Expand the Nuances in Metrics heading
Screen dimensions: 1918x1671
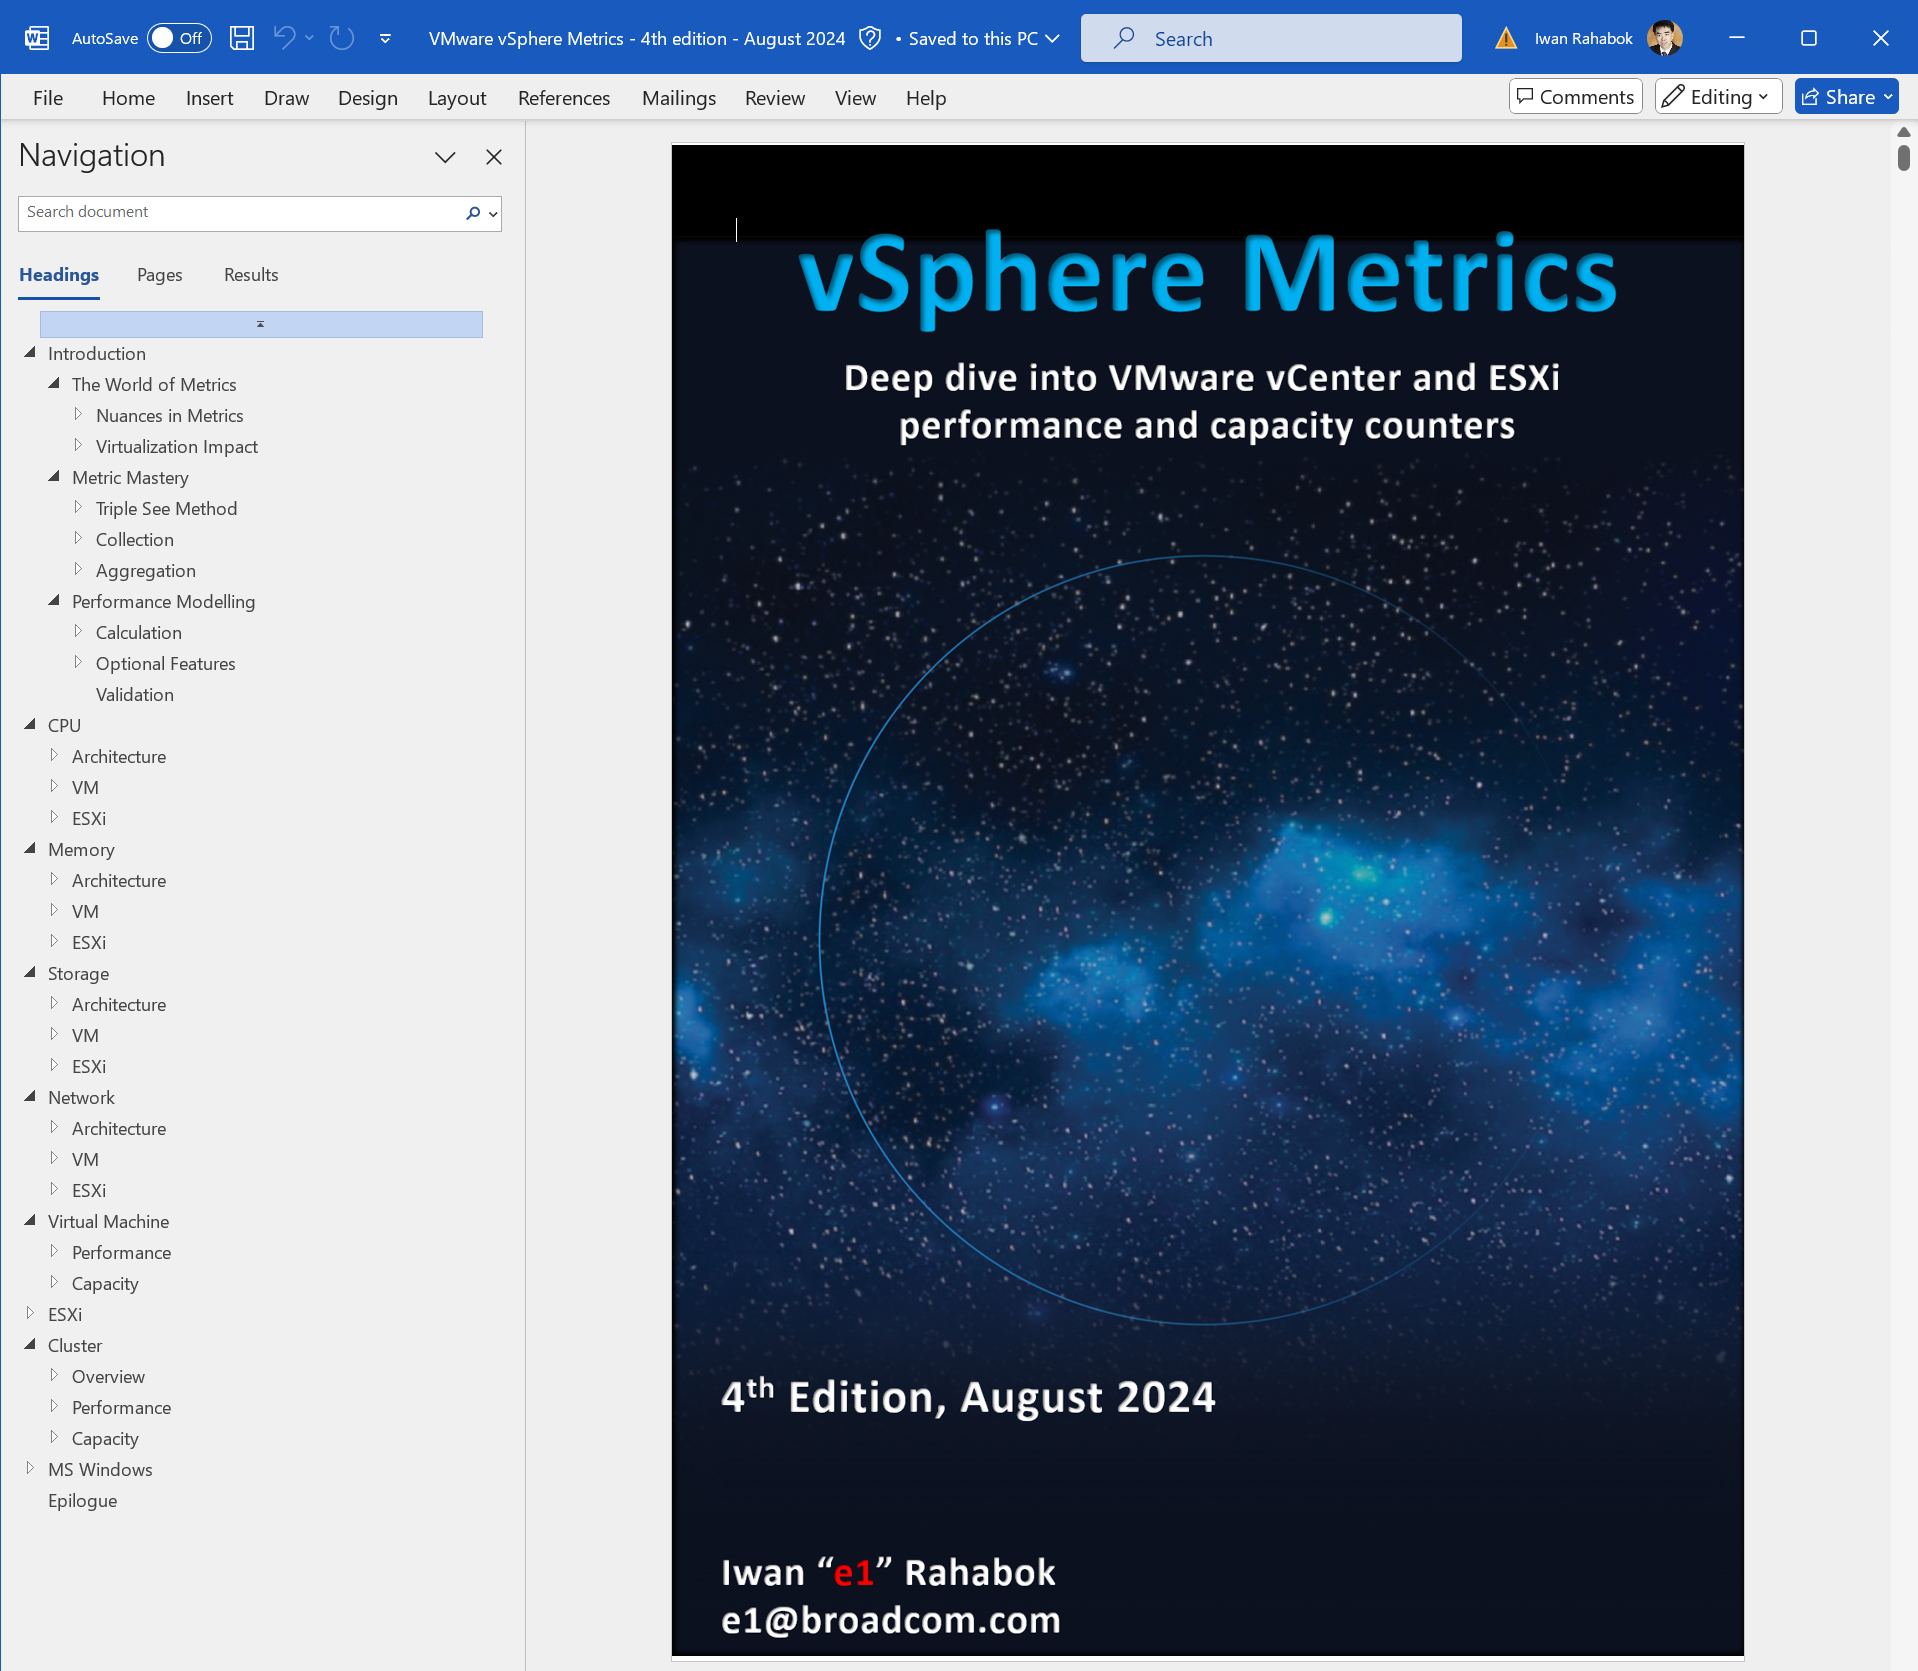click(78, 414)
